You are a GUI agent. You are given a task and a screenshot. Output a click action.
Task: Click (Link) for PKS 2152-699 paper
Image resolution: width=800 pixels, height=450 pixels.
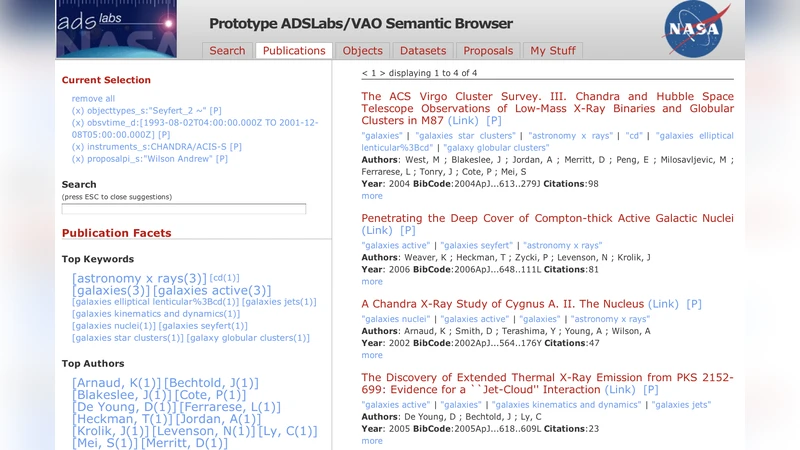click(620, 390)
